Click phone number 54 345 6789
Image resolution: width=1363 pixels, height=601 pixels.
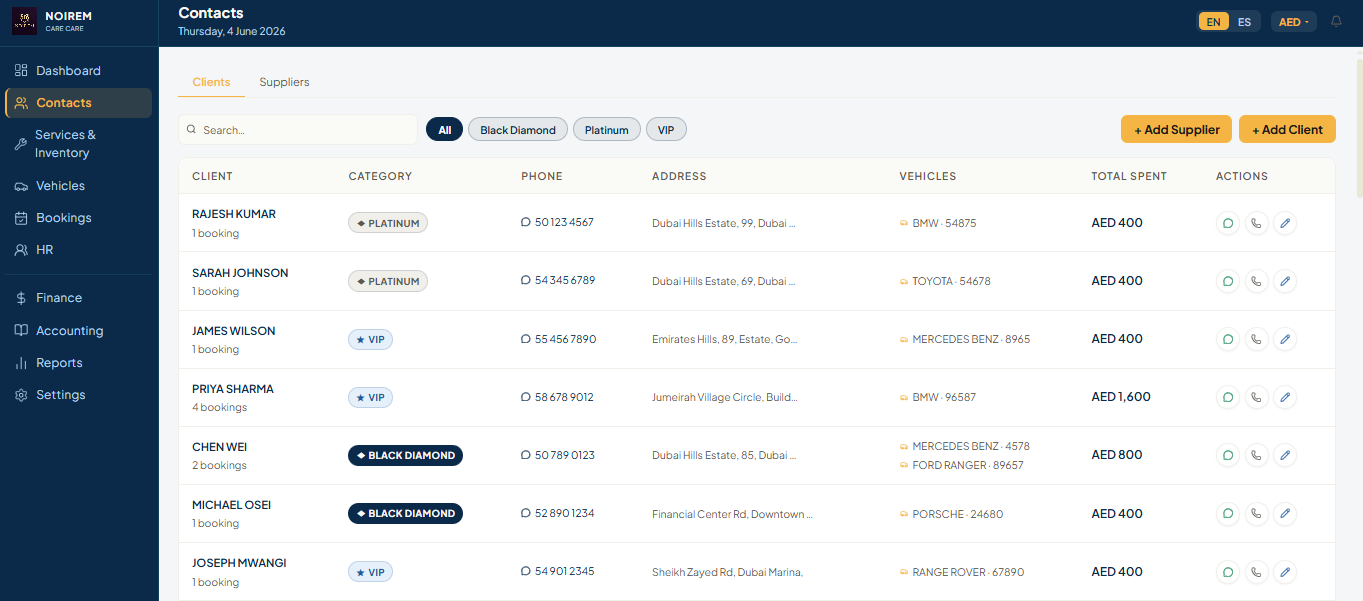coord(564,280)
